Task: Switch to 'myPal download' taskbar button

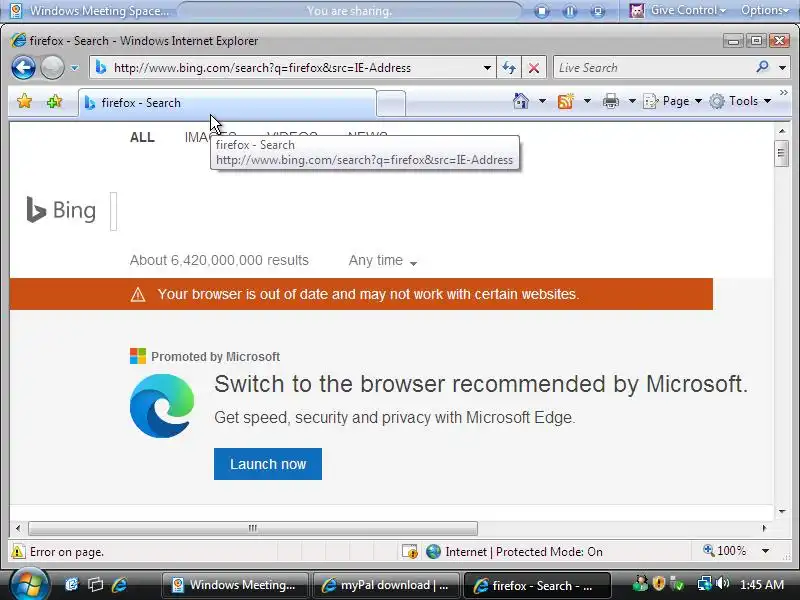Action: click(x=386, y=585)
